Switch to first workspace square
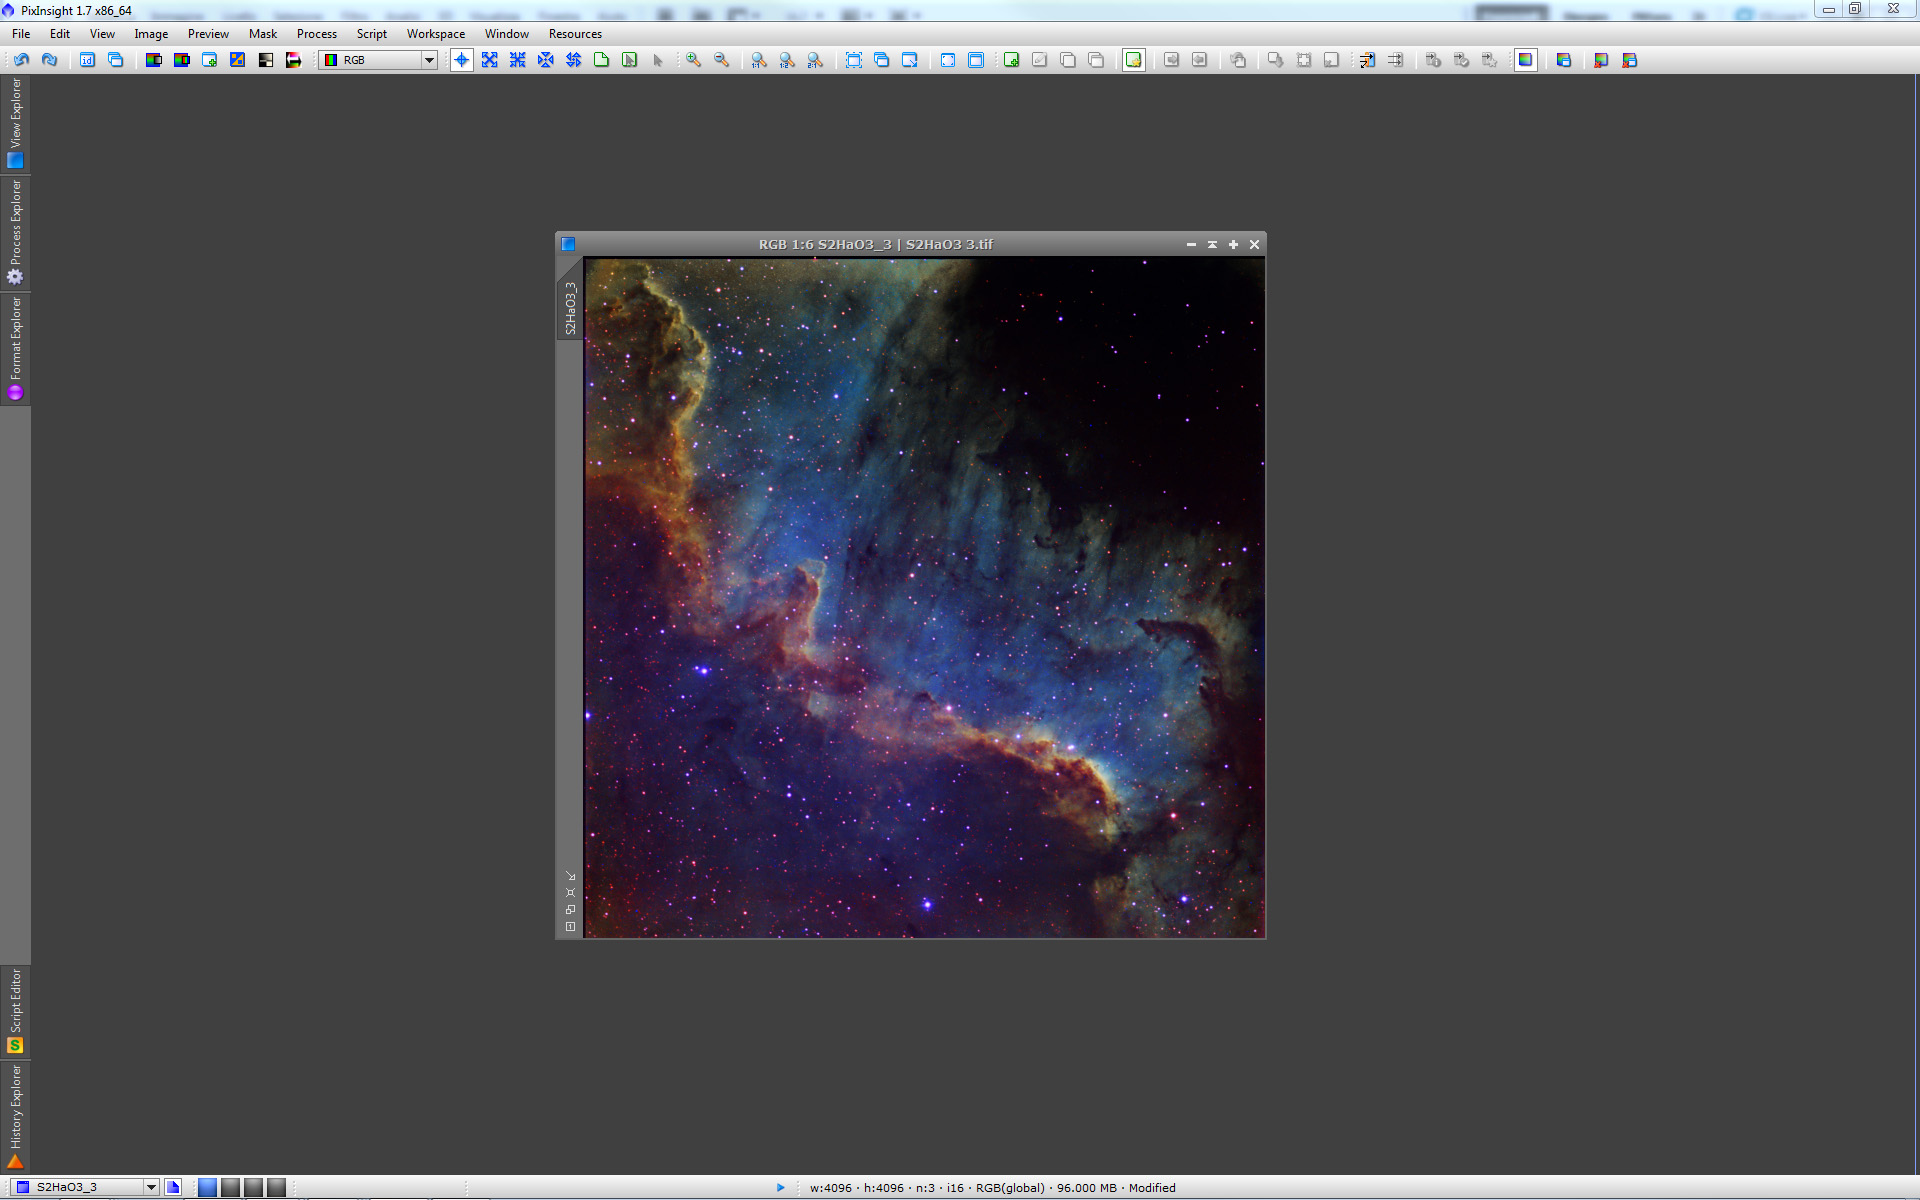Image resolution: width=1920 pixels, height=1200 pixels. point(207,1187)
